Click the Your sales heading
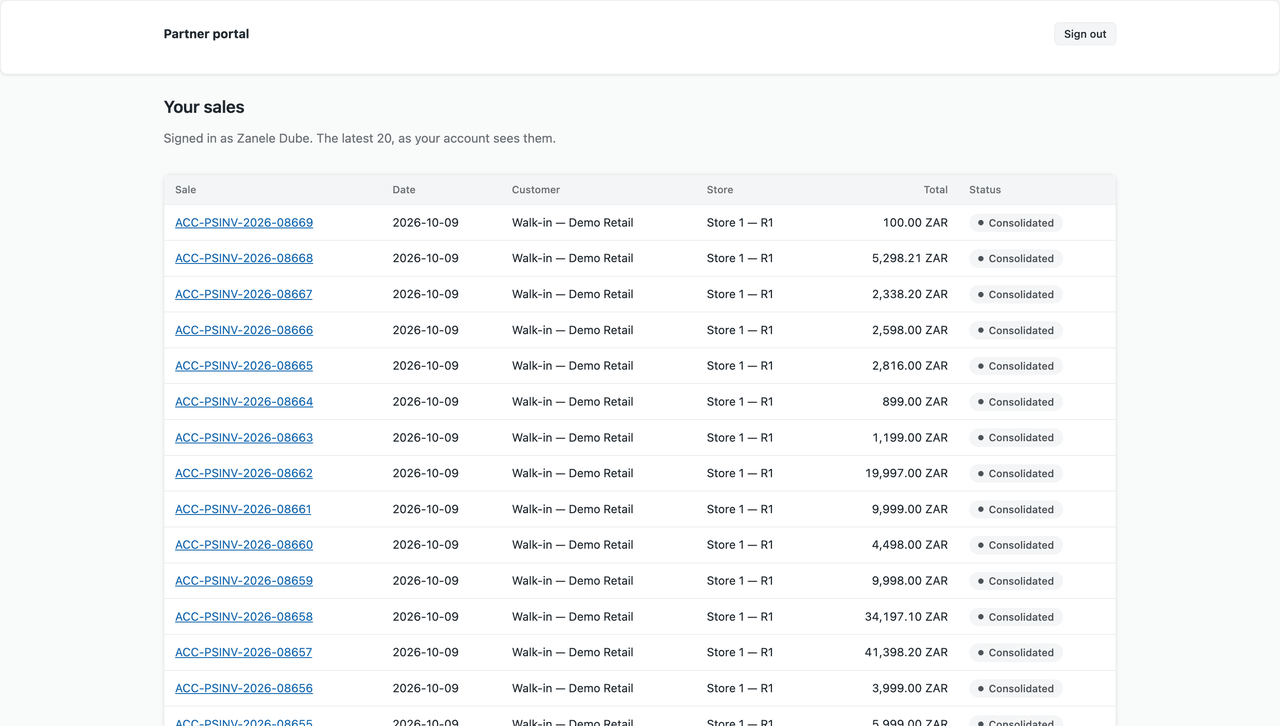The height and width of the screenshot is (726, 1280). tap(204, 107)
